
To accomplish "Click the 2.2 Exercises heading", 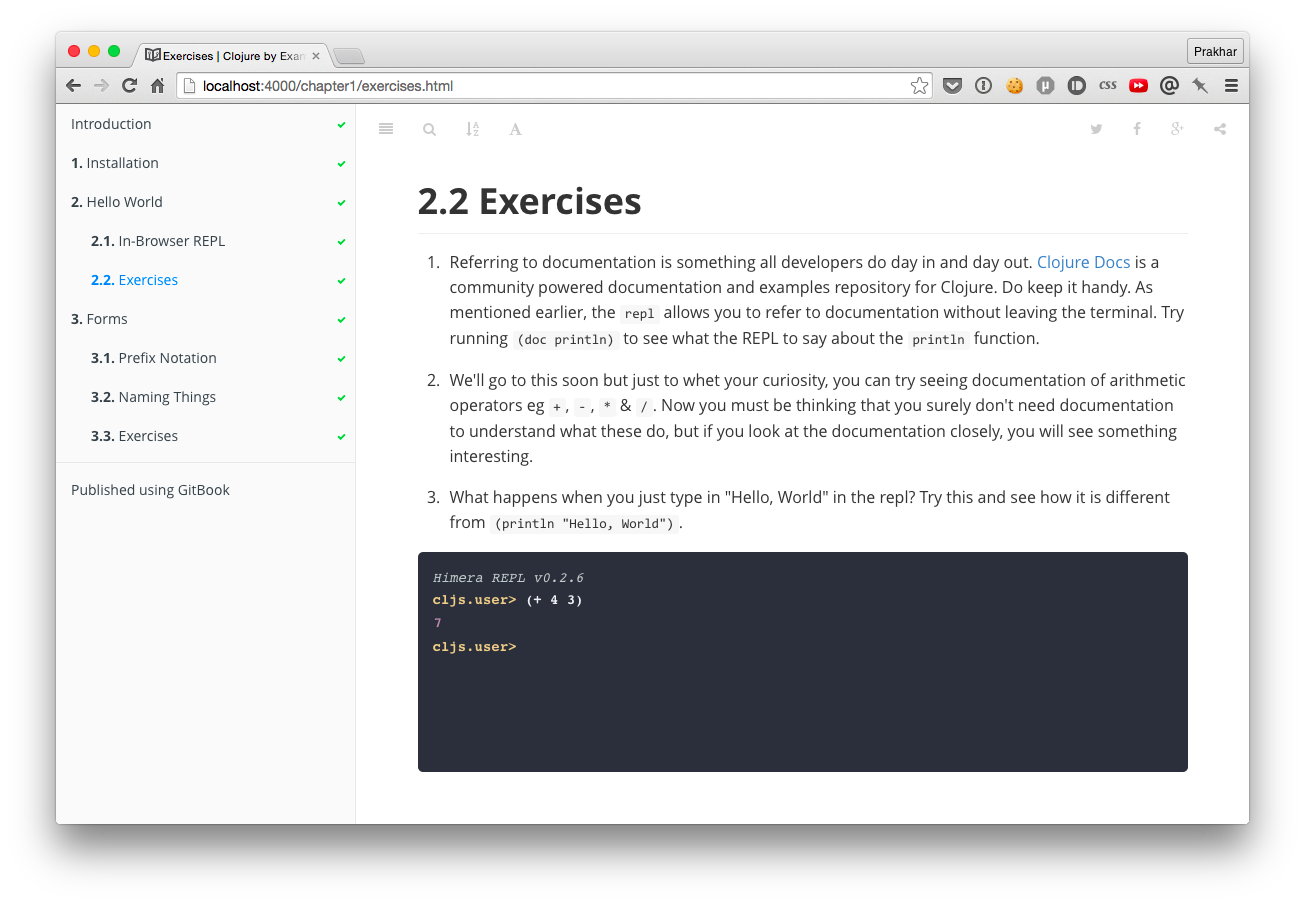I will coord(529,201).
